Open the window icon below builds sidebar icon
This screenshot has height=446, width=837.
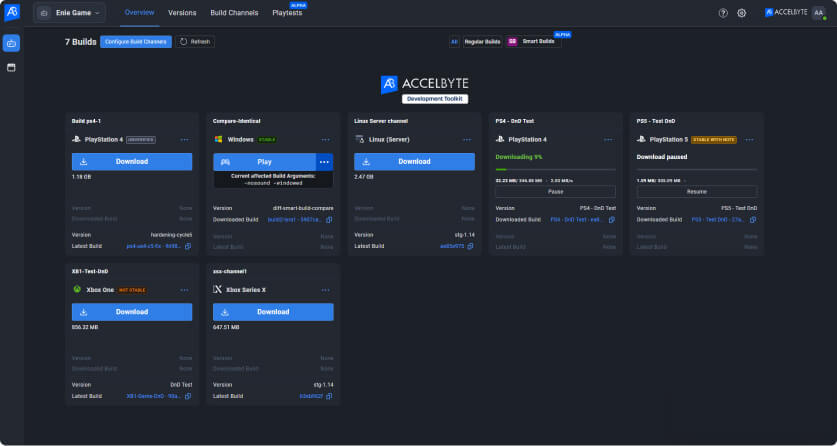[11, 68]
